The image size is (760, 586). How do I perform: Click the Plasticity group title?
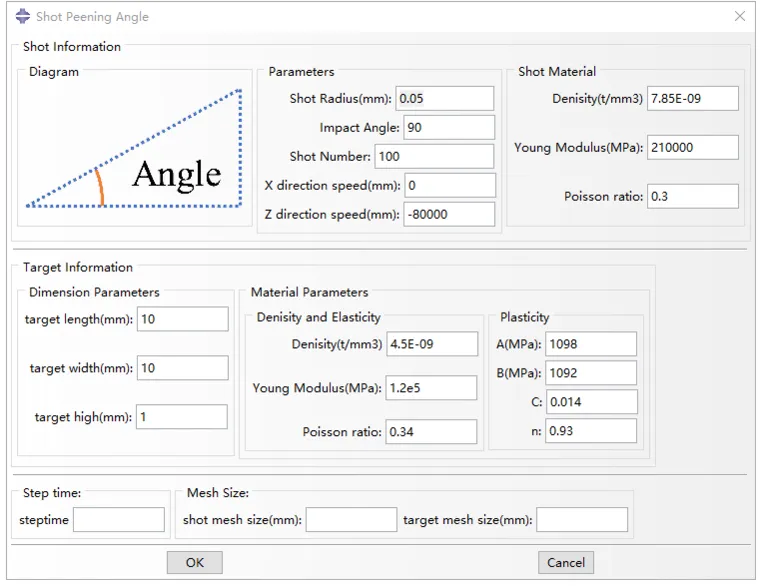[x=524, y=317]
